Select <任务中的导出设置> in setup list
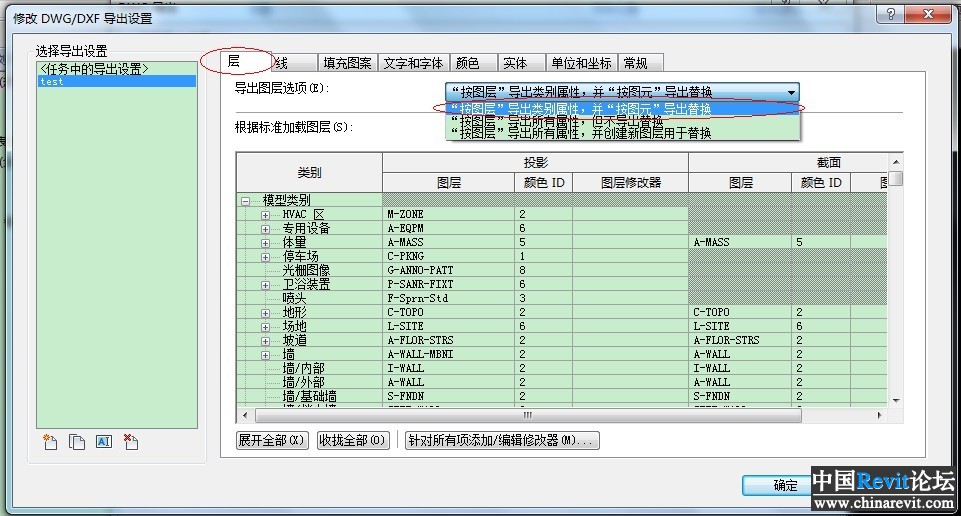Image resolution: width=961 pixels, height=516 pixels. pyautogui.click(x=117, y=69)
